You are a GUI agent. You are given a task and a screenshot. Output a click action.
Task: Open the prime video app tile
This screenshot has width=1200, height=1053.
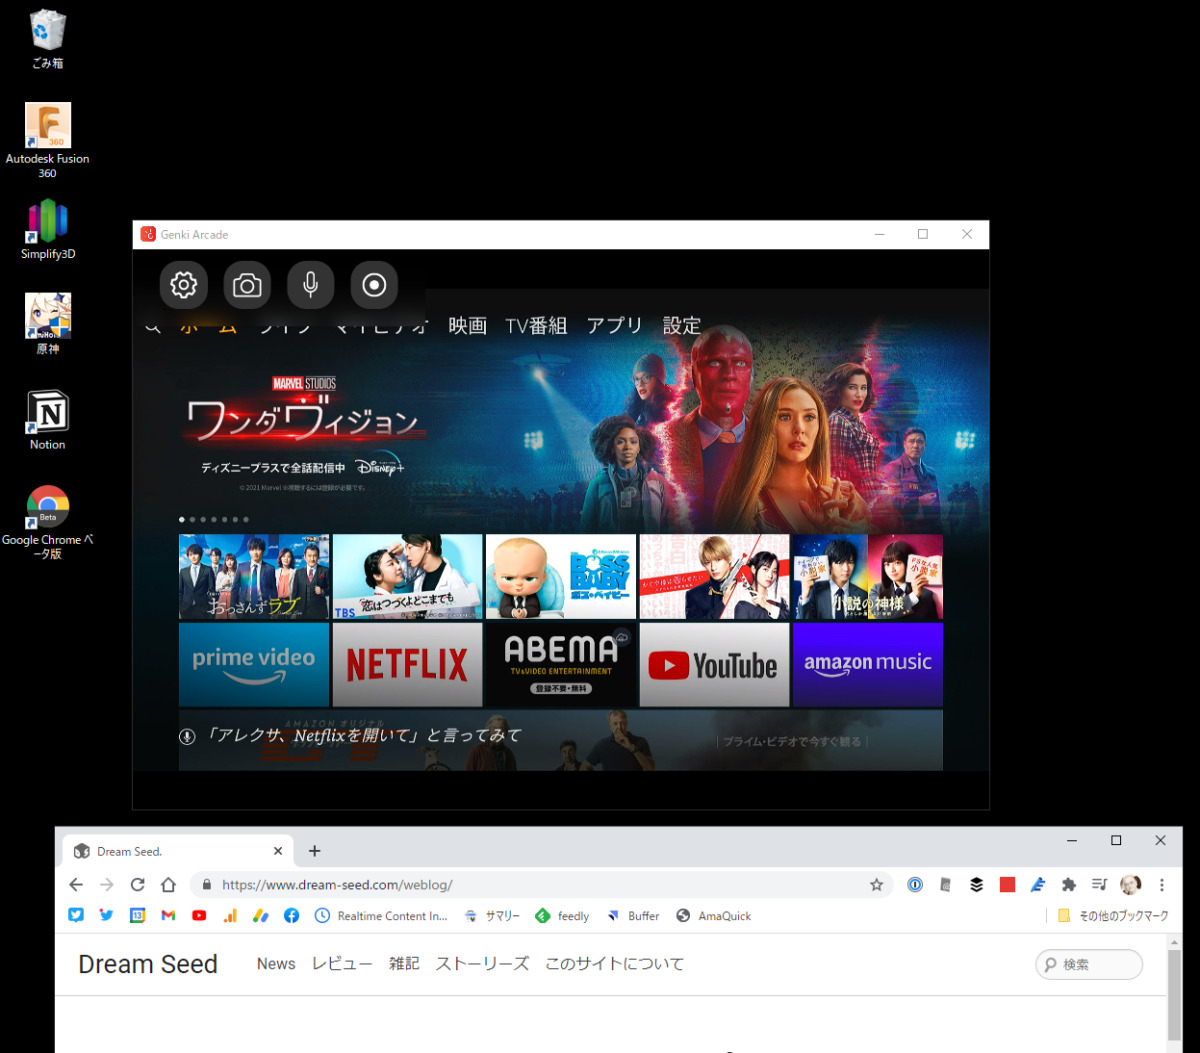pyautogui.click(x=254, y=665)
